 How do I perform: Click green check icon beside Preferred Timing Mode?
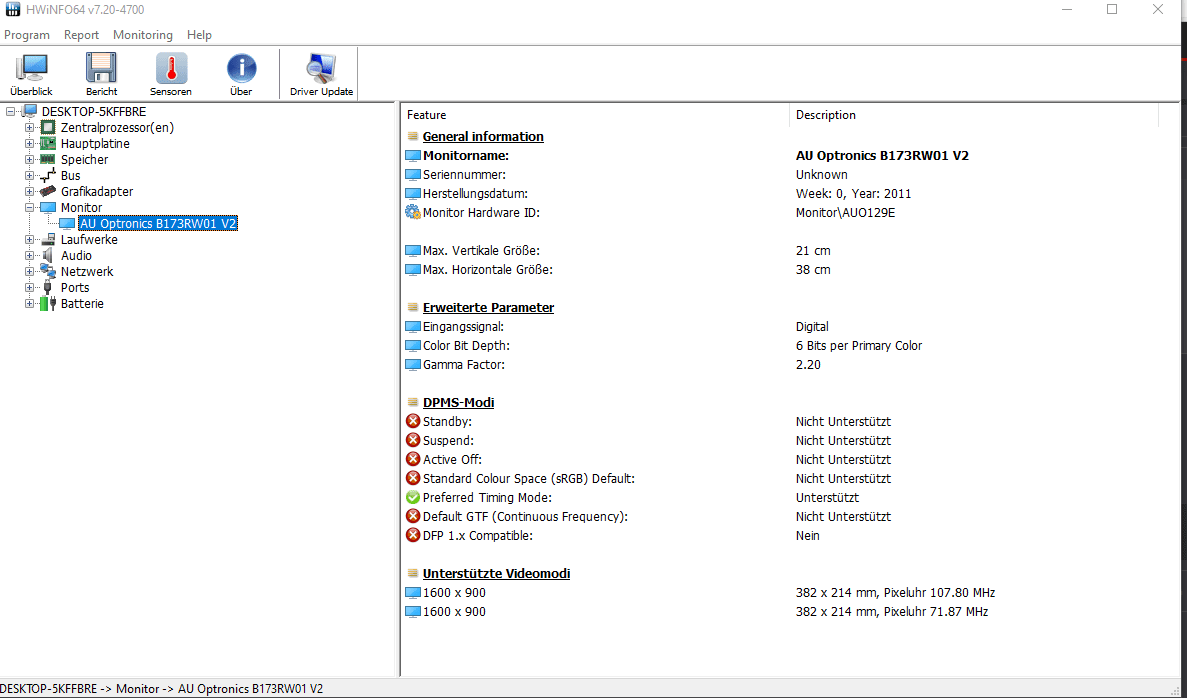[x=413, y=497]
